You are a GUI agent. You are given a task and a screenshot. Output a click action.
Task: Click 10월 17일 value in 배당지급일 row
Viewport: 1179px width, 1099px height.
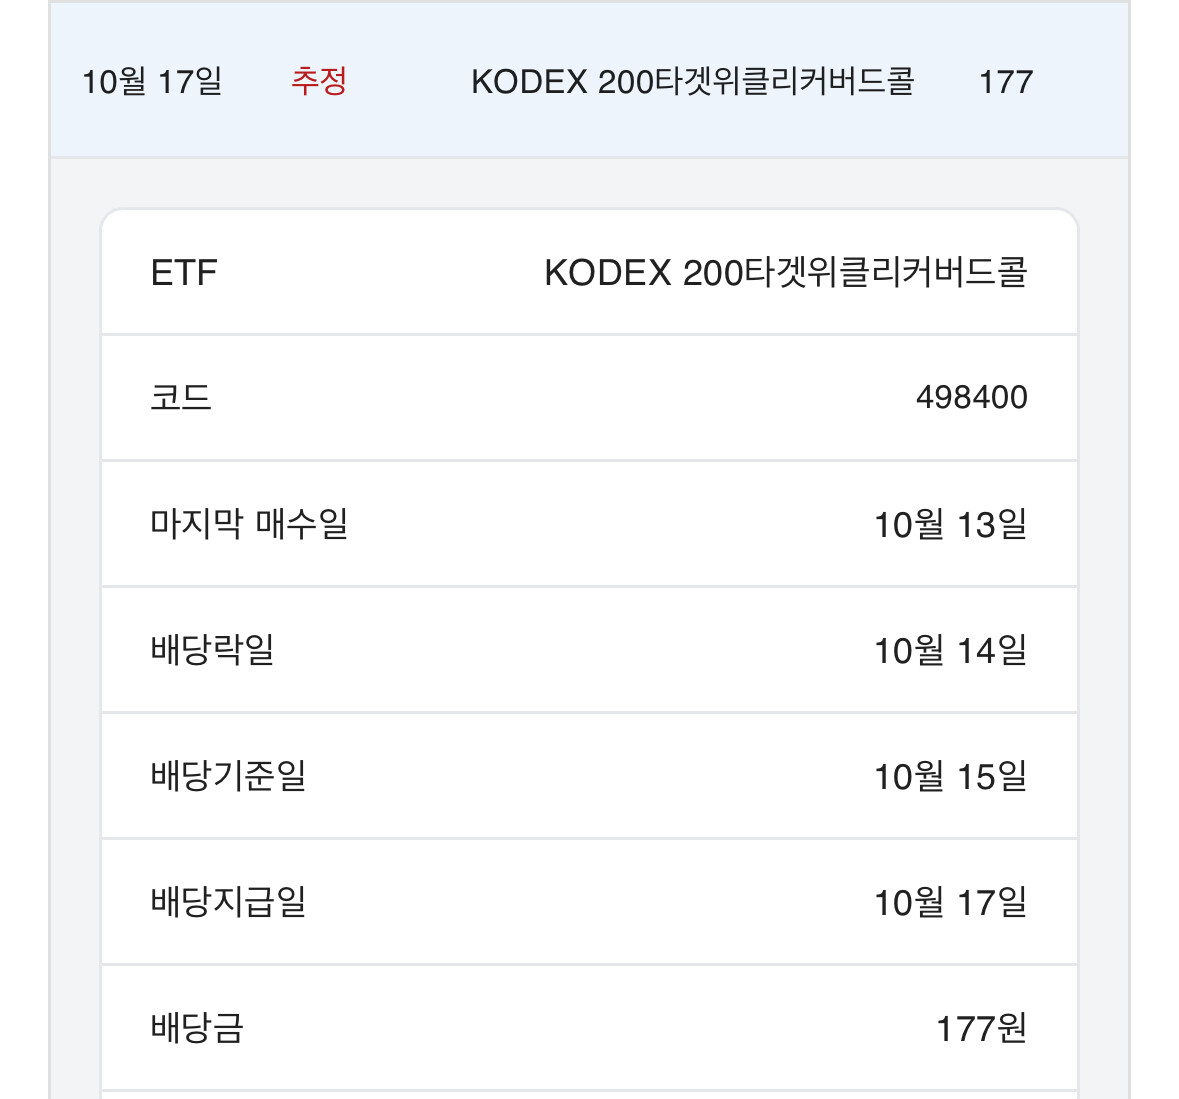coord(950,902)
